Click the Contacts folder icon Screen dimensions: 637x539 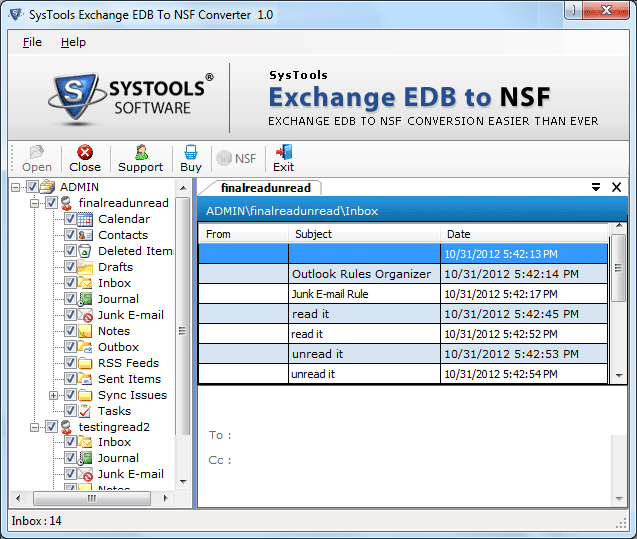[85, 235]
